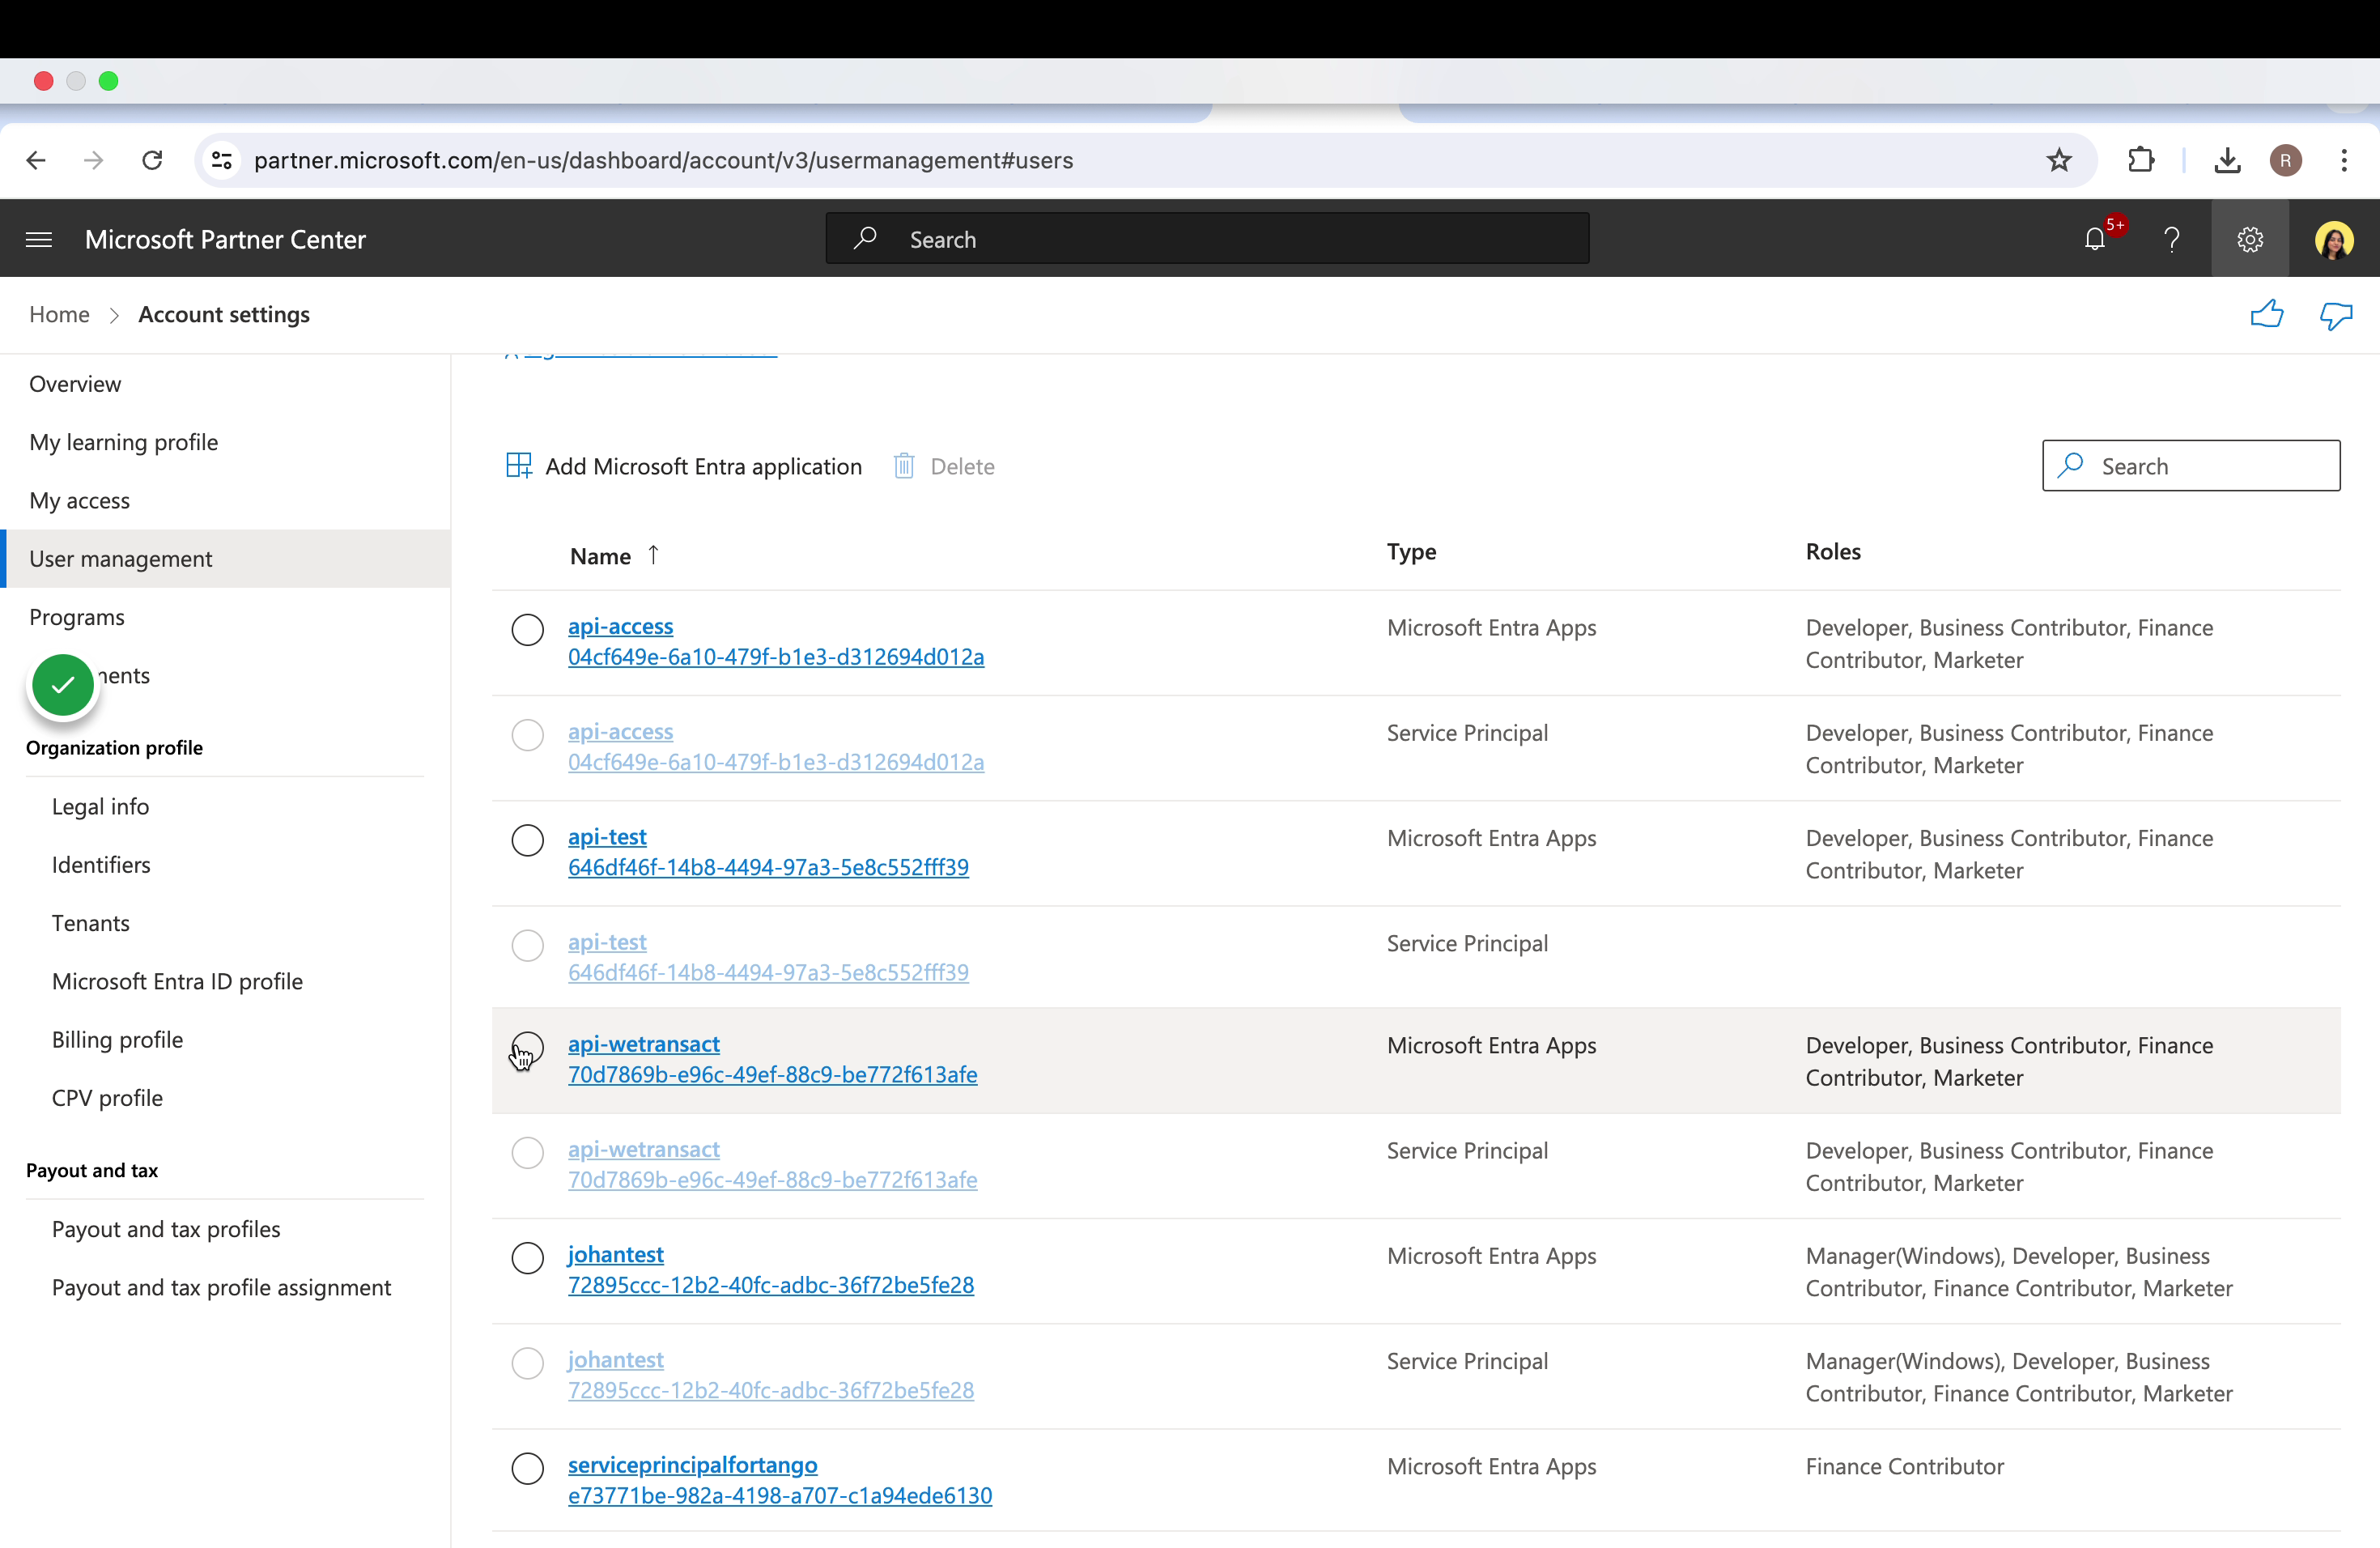View site information icon in address bar
This screenshot has height=1548, width=2380.
(x=222, y=160)
